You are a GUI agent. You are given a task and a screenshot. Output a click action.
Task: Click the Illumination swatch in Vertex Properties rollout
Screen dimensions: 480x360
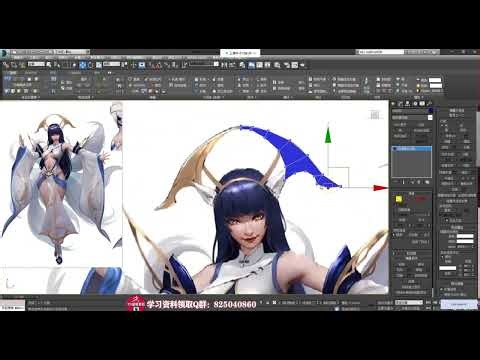465,241
